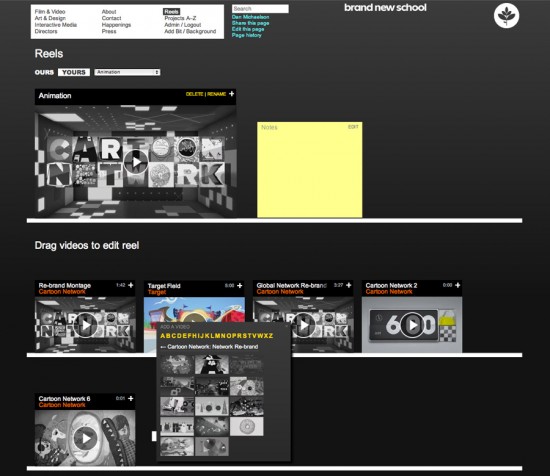Click the Logout link in navigation
Image resolution: width=550 pixels, height=476 pixels.
[x=192, y=25]
